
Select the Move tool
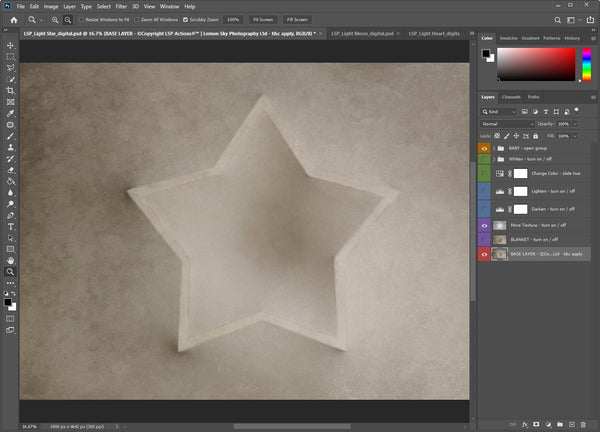[11, 45]
